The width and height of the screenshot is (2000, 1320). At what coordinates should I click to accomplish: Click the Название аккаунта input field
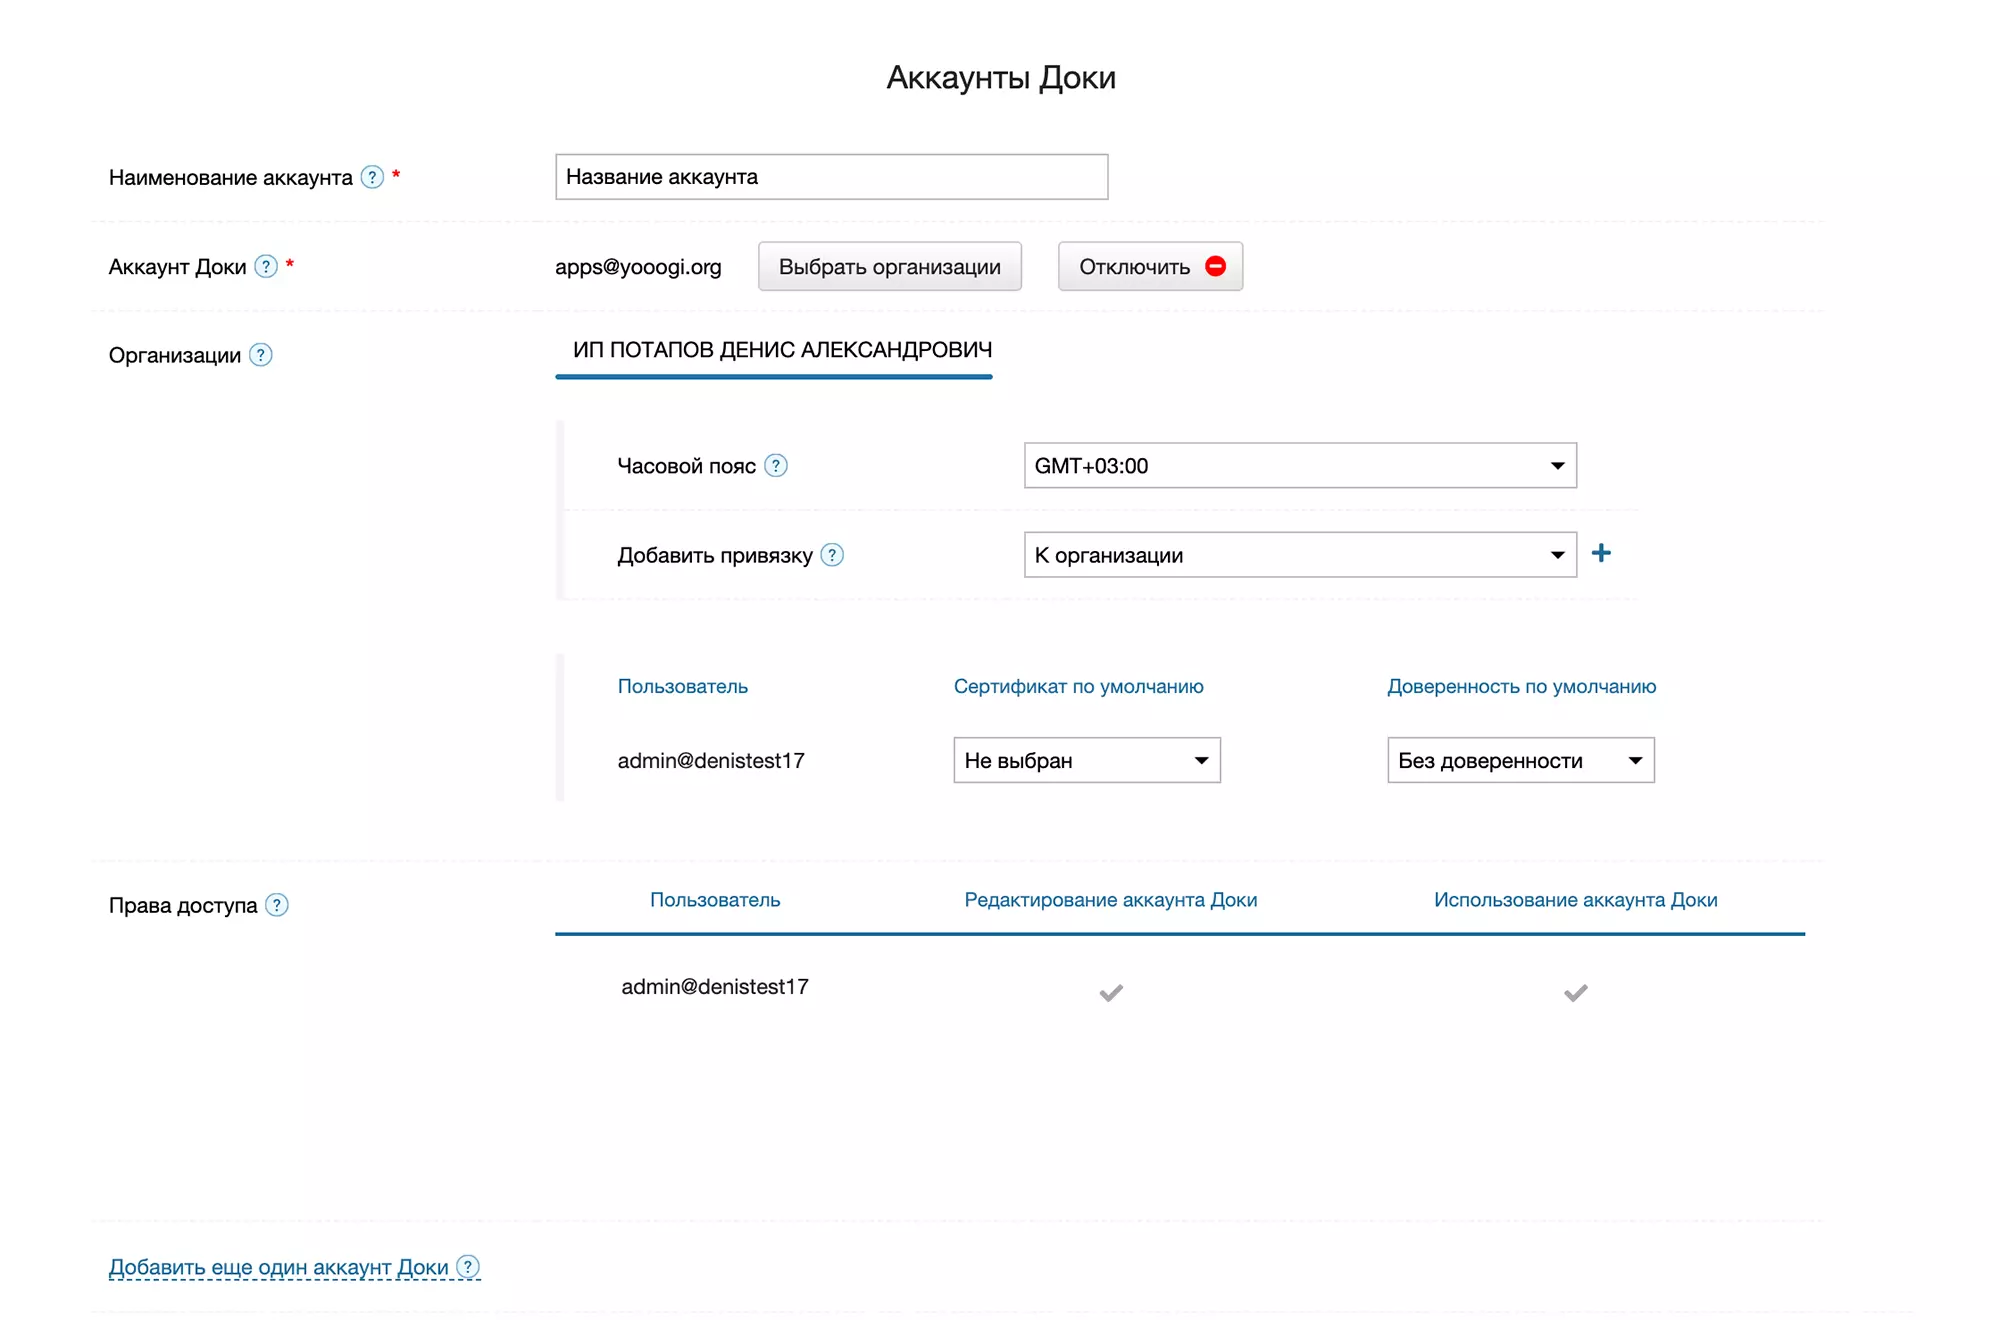tap(831, 177)
